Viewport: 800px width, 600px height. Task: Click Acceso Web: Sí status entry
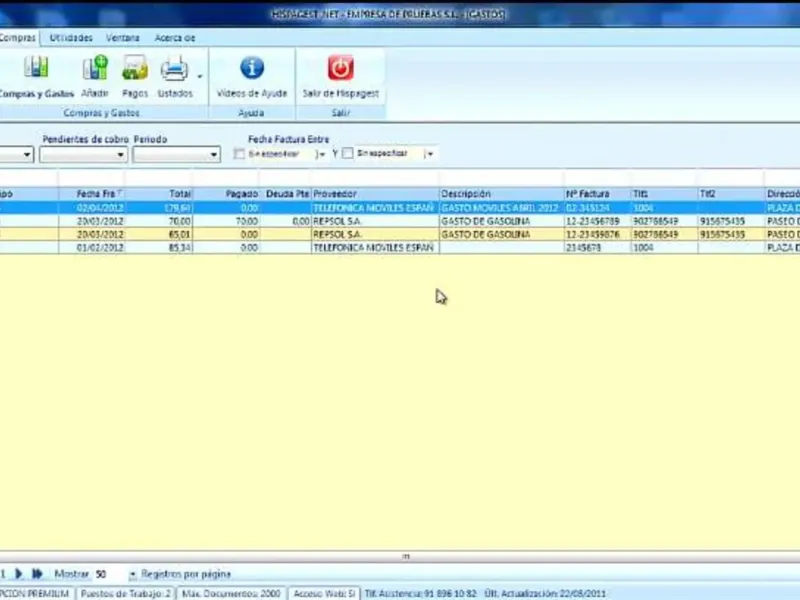pyautogui.click(x=324, y=593)
